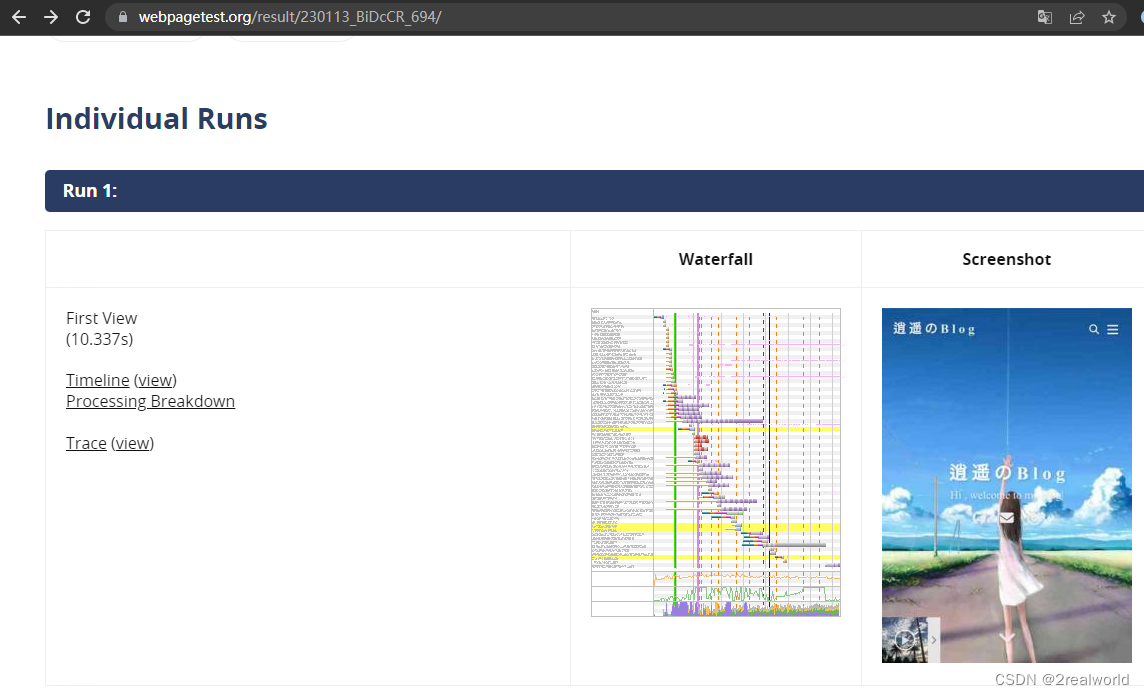Screen dimensions: 1144x695
Task: Reload the page with the refresh icon
Action: (83, 17)
